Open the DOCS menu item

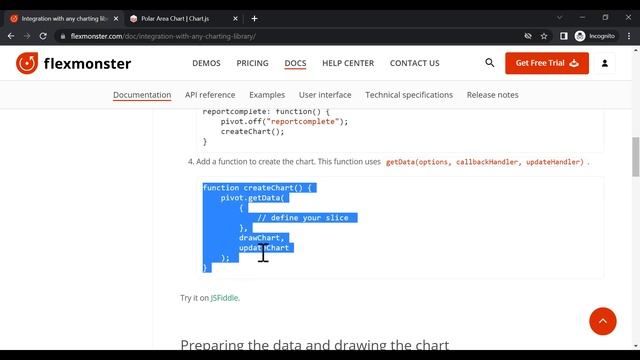tap(295, 63)
